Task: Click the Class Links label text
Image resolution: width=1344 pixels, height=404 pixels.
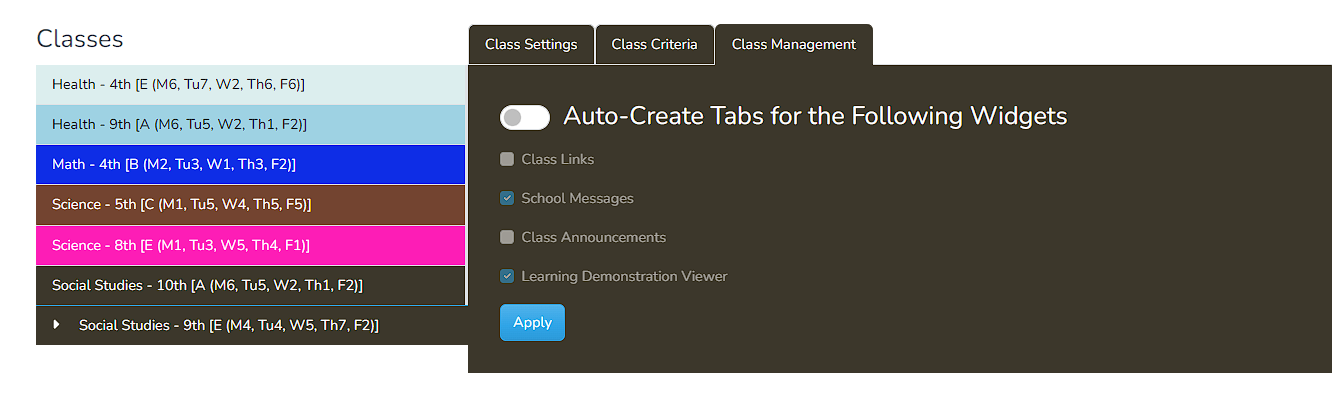Action: click(x=558, y=159)
